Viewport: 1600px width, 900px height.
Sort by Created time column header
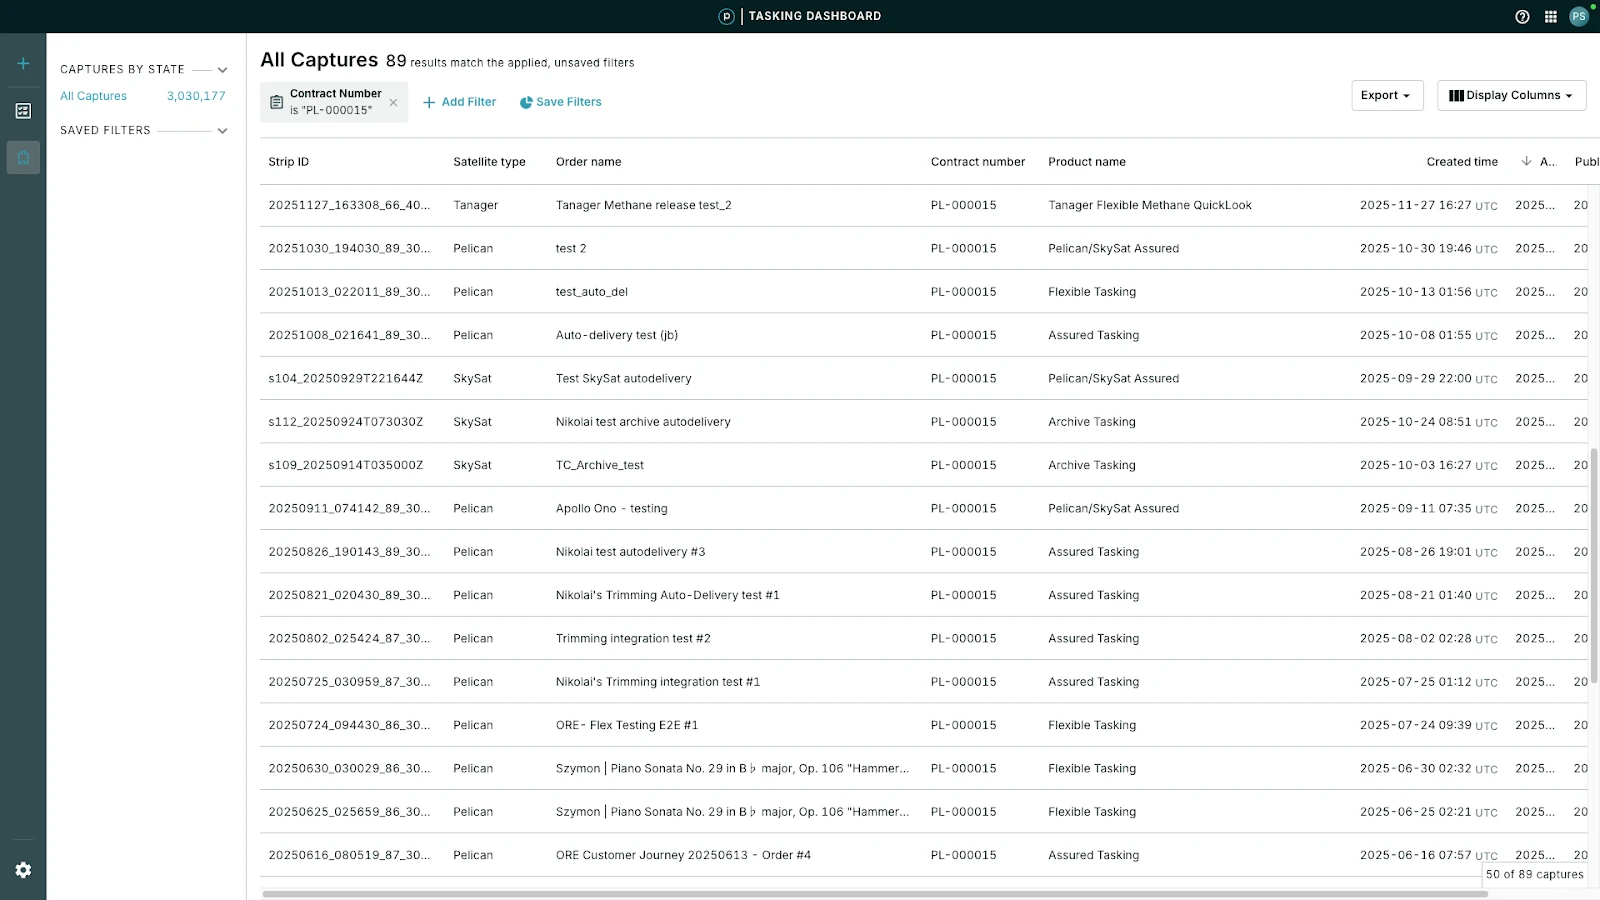1461,162
